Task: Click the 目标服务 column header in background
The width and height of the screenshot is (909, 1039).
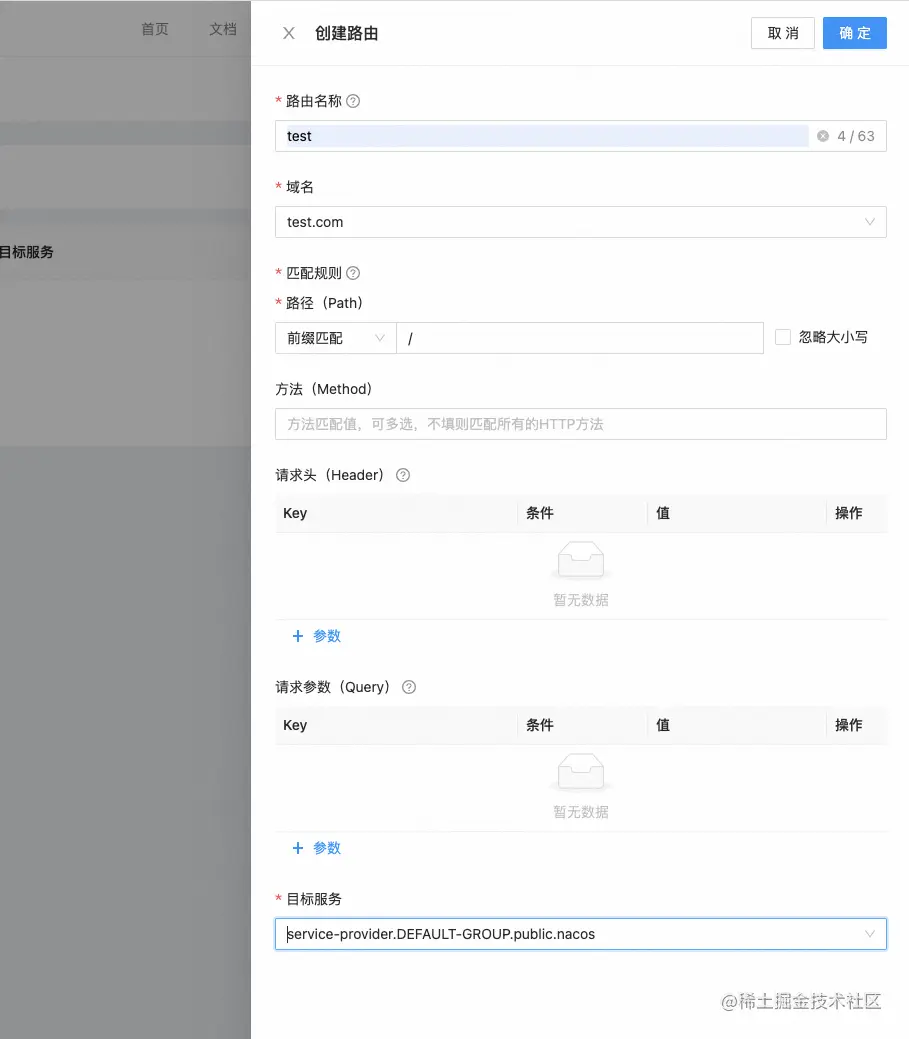Action: pyautogui.click(x=27, y=252)
